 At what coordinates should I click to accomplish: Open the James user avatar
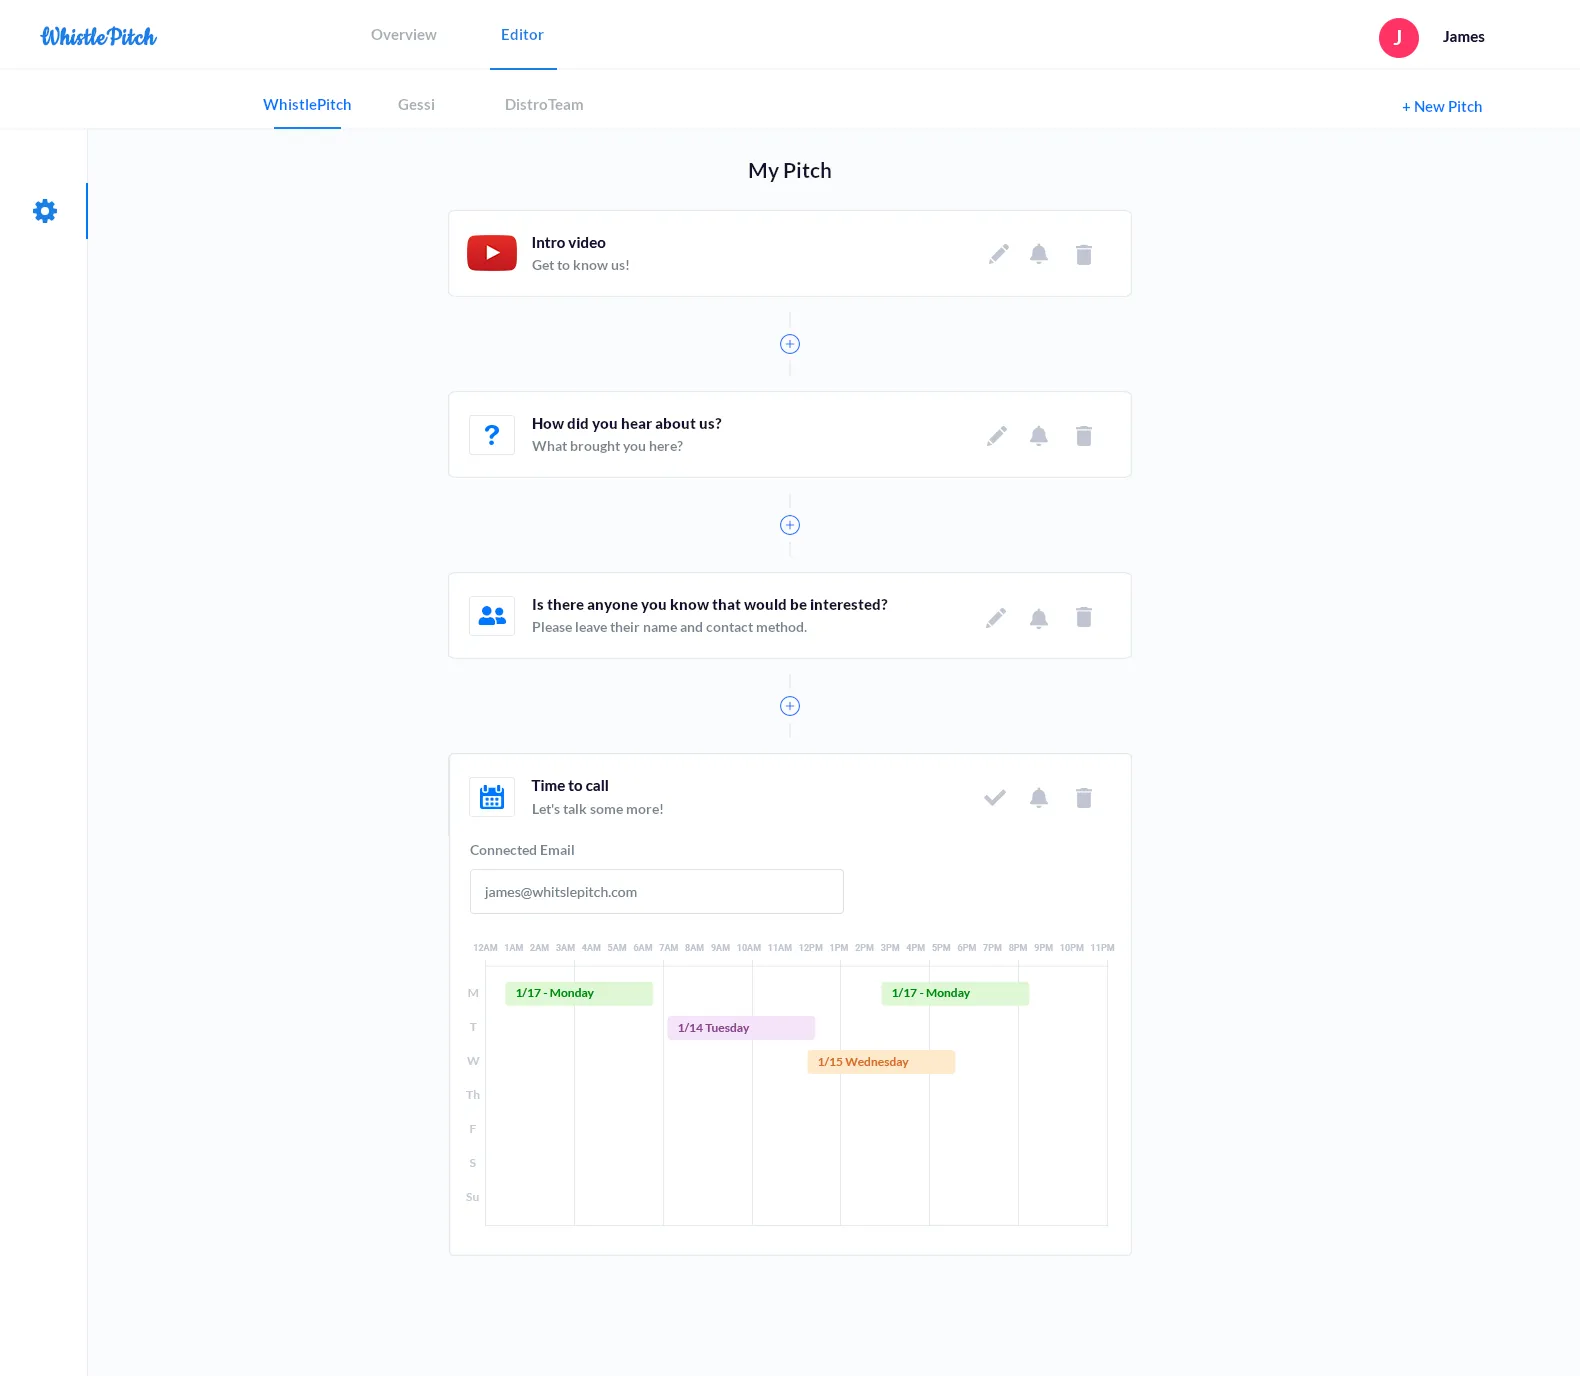pyautogui.click(x=1399, y=38)
